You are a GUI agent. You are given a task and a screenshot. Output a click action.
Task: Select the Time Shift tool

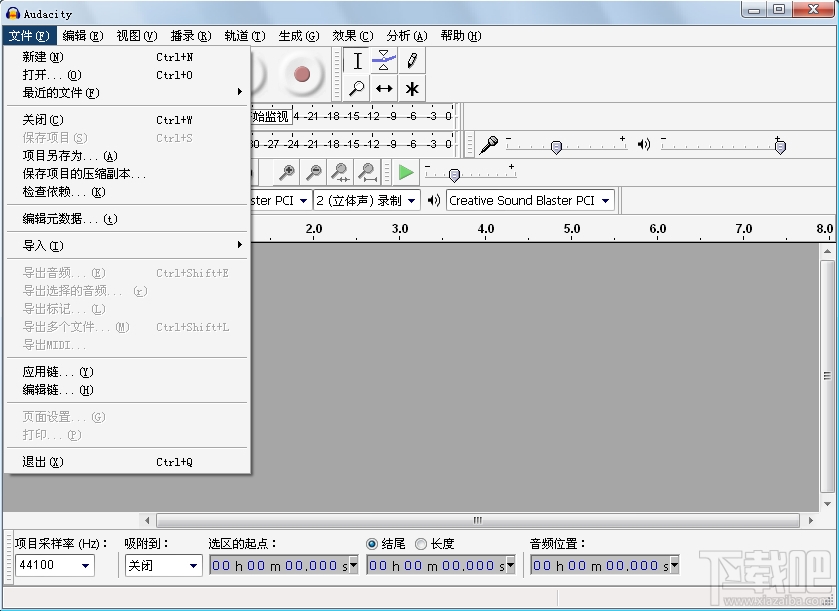coord(383,90)
